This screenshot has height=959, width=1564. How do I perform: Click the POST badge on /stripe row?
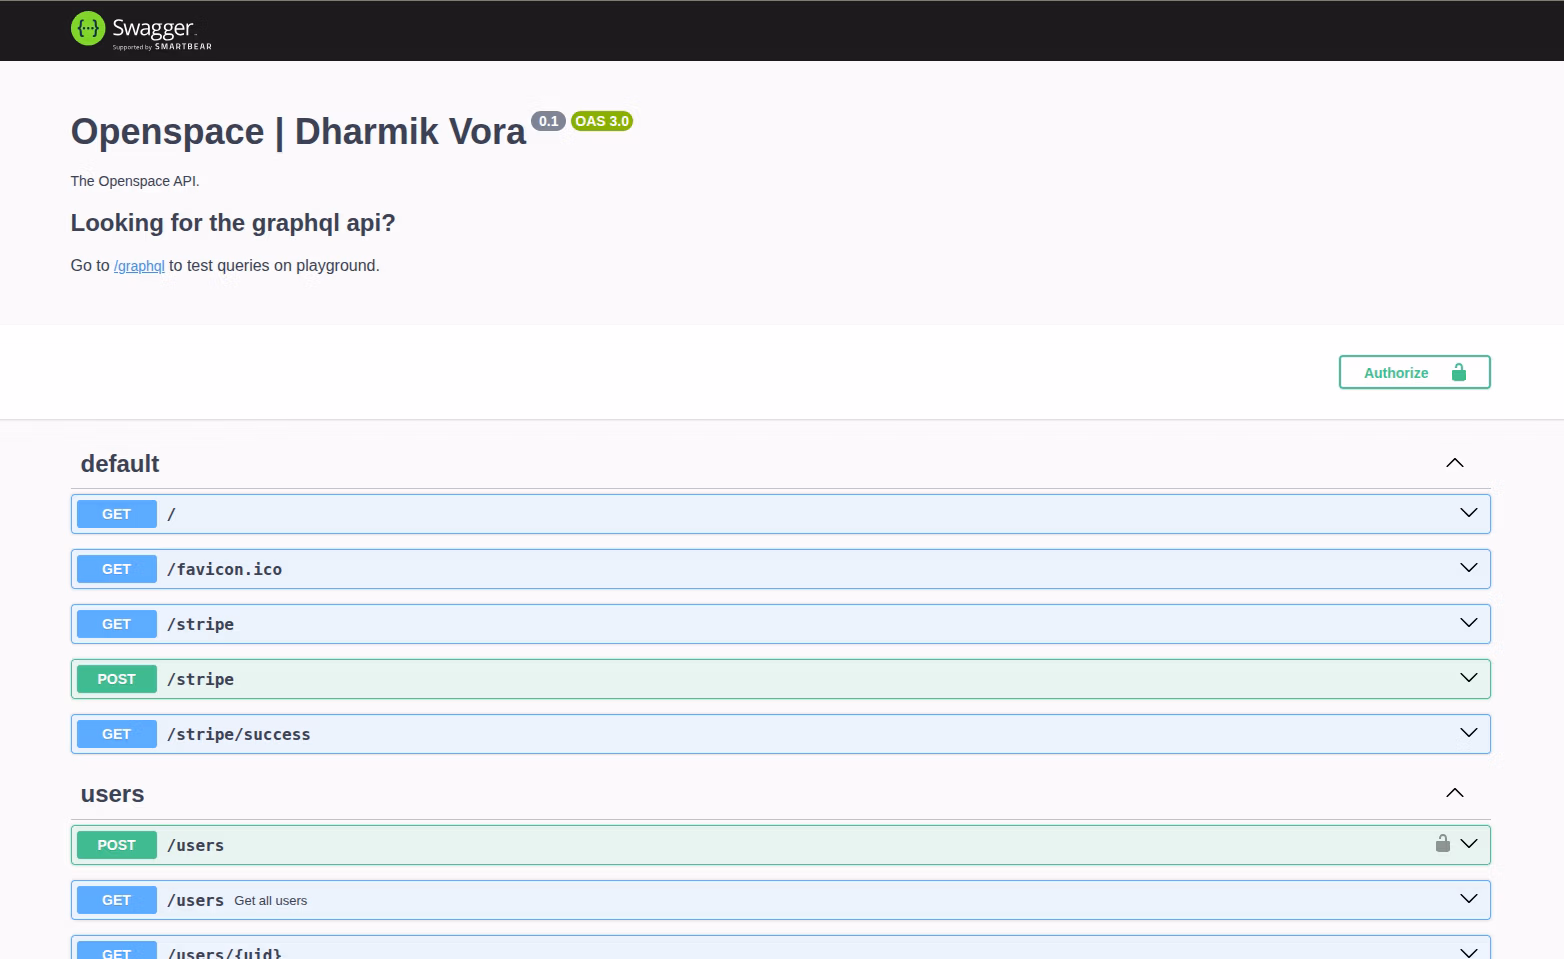click(x=117, y=679)
